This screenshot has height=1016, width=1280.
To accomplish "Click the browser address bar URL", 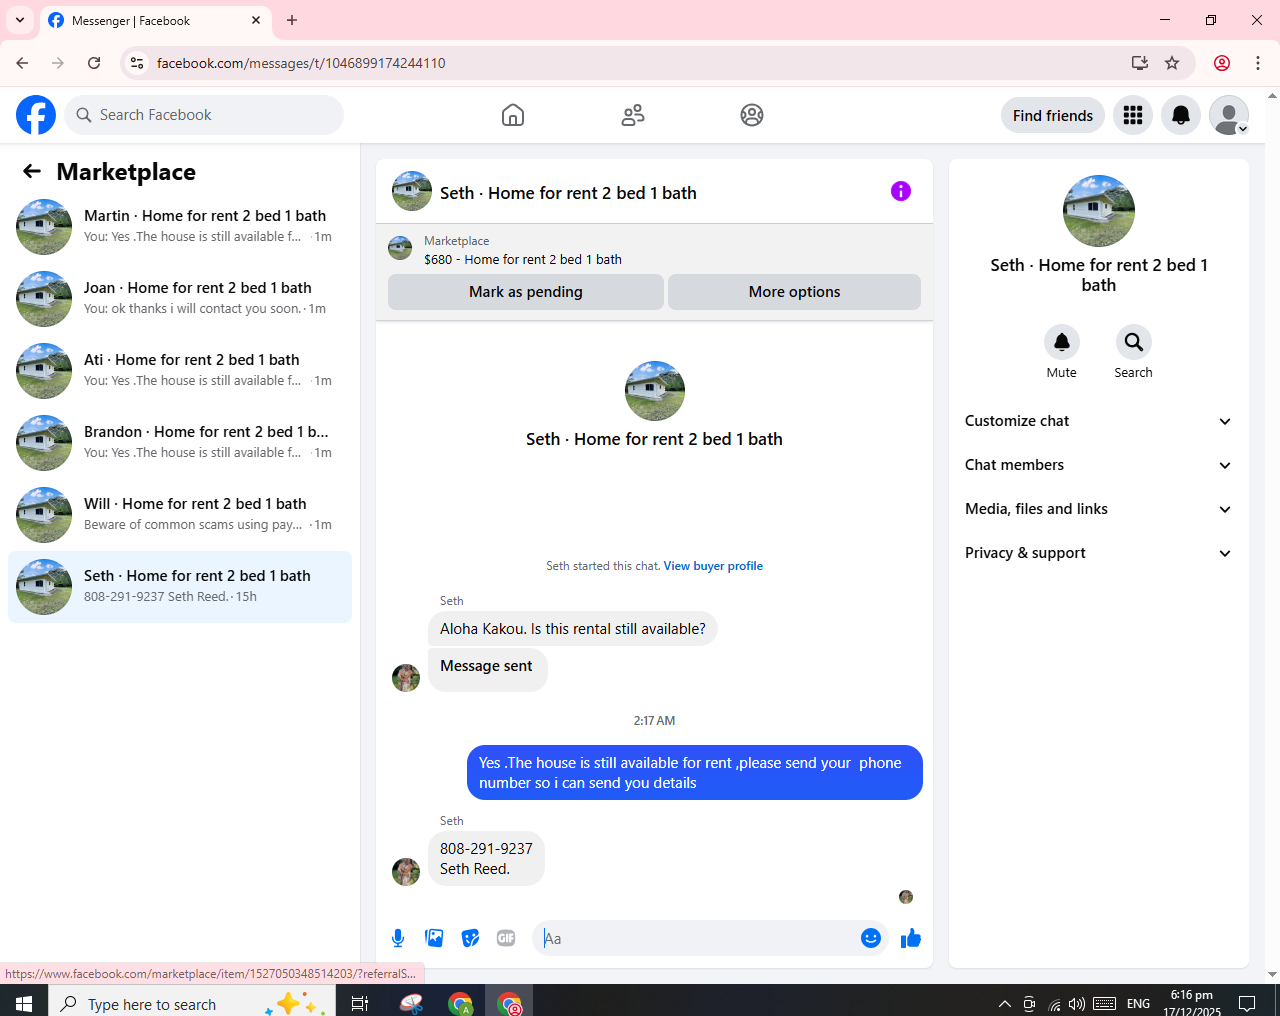I will coord(301,63).
